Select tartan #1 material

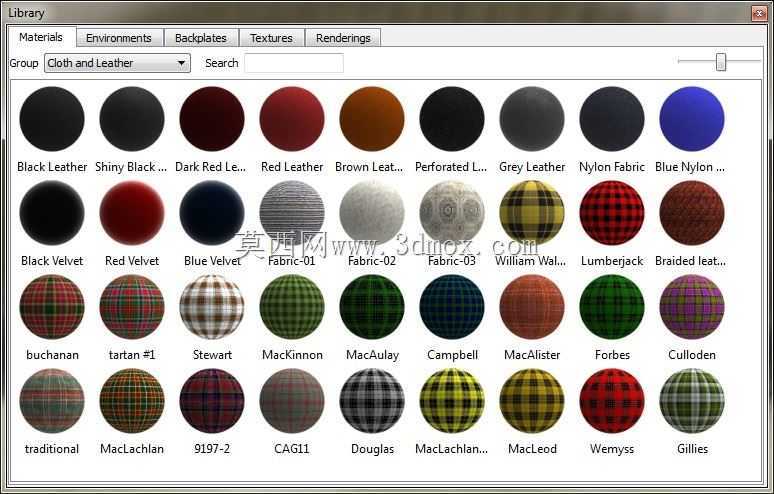pyautogui.click(x=132, y=307)
